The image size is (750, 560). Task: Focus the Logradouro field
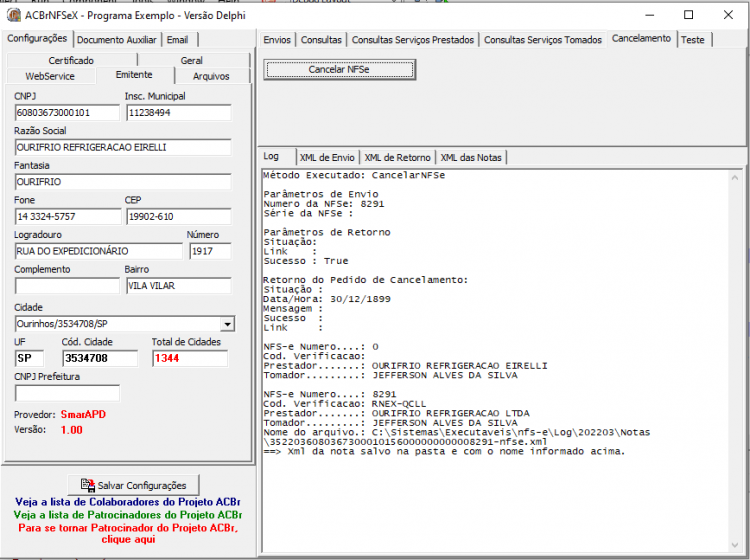click(x=99, y=251)
